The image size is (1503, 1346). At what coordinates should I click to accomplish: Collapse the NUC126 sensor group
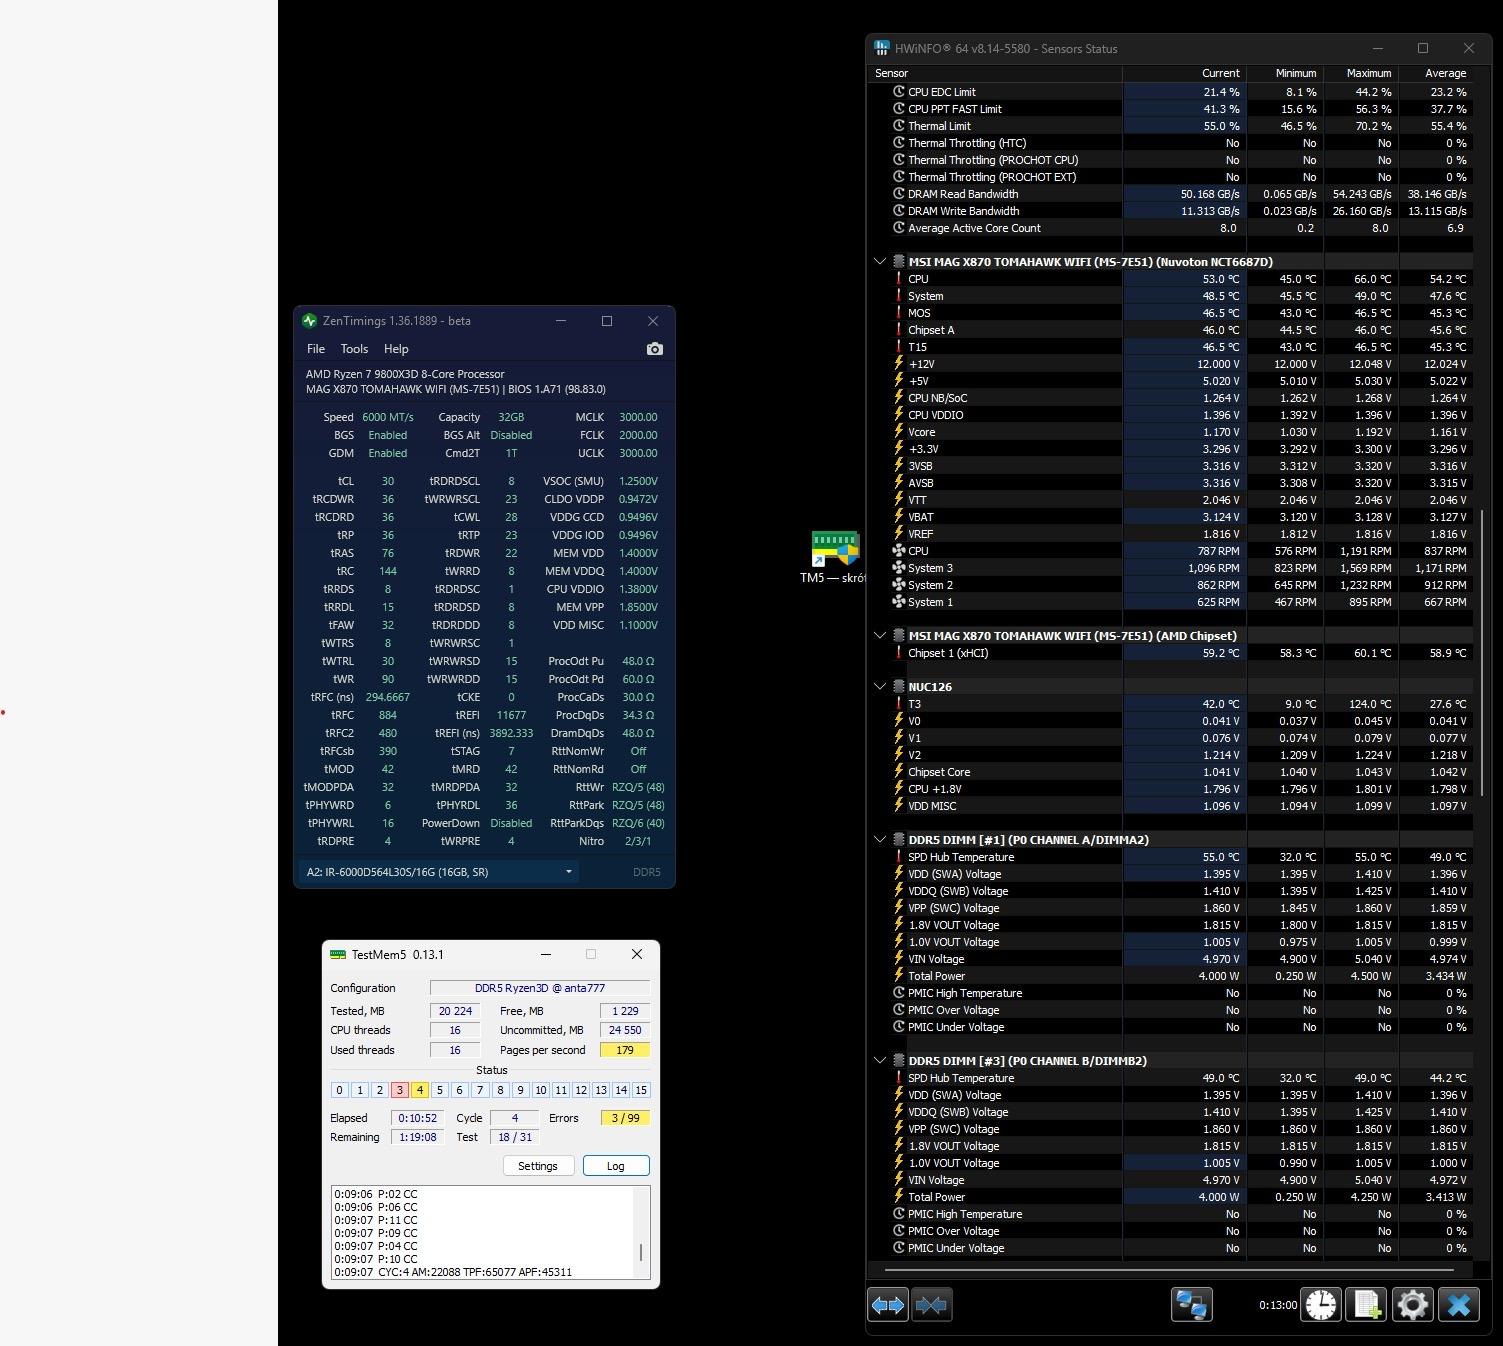(x=880, y=687)
